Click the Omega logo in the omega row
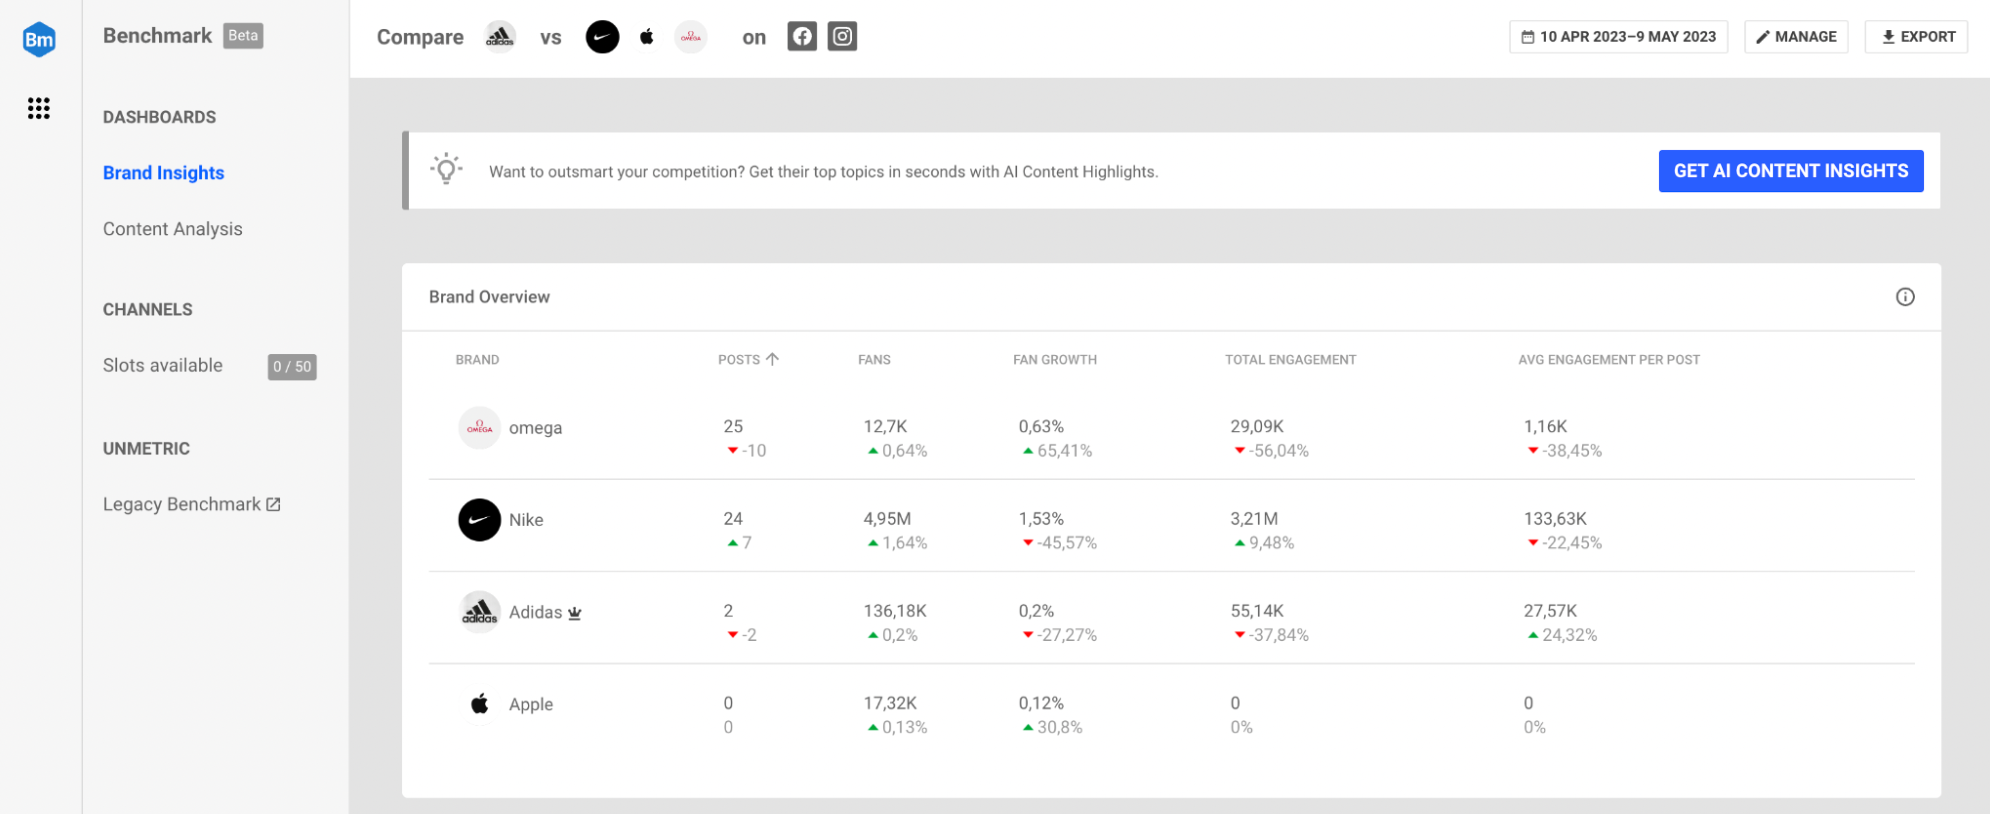This screenshot has width=1990, height=814. [480, 428]
